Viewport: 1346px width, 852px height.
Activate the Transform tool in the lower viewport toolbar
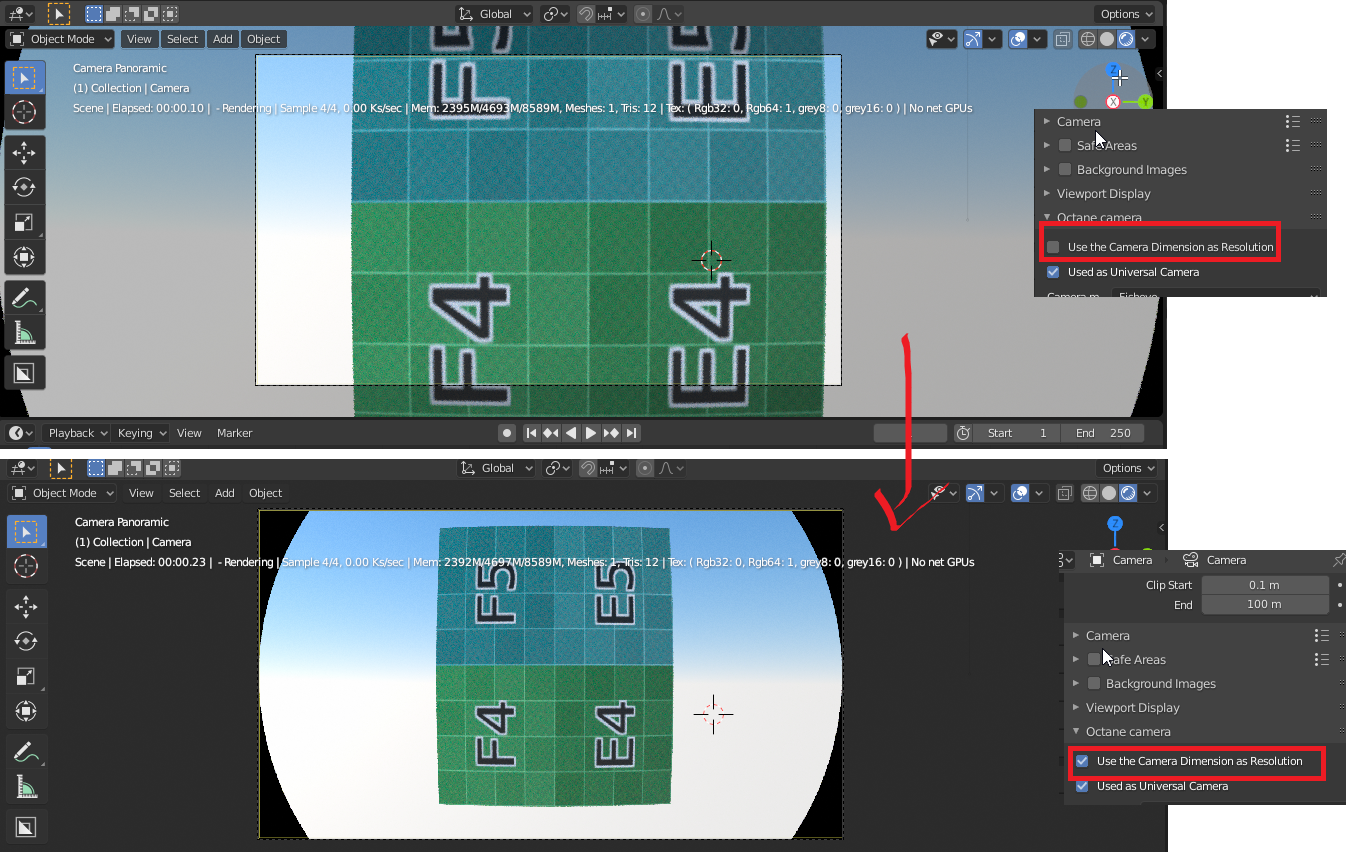click(x=27, y=711)
